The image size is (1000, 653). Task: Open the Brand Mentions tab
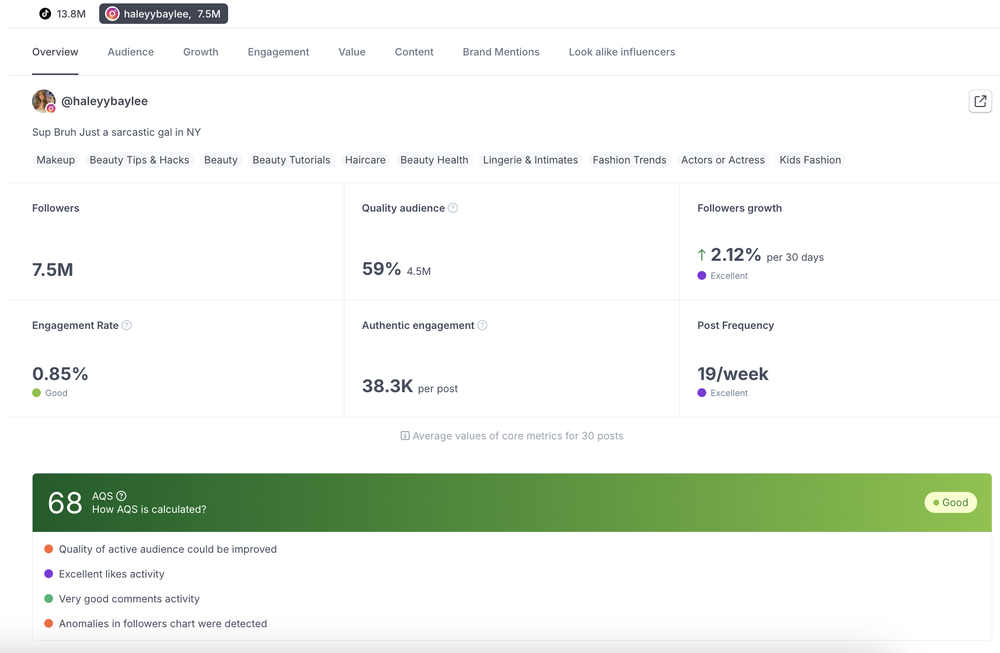coord(501,52)
